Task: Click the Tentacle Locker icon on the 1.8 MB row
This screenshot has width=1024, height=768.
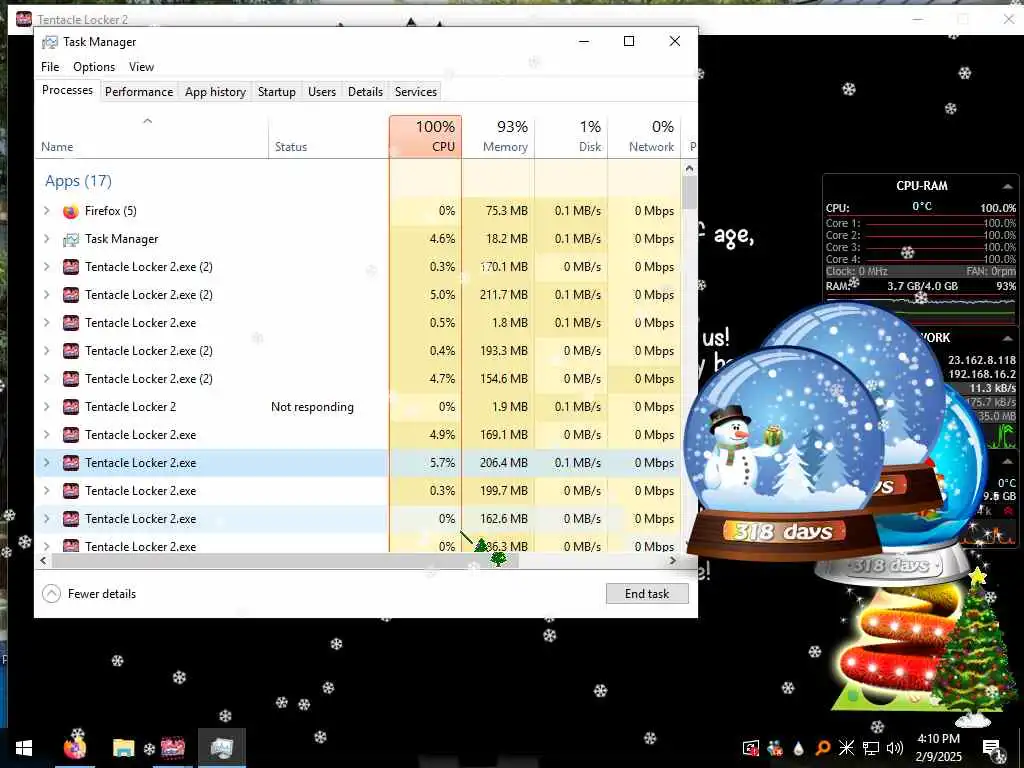Action: 71,323
